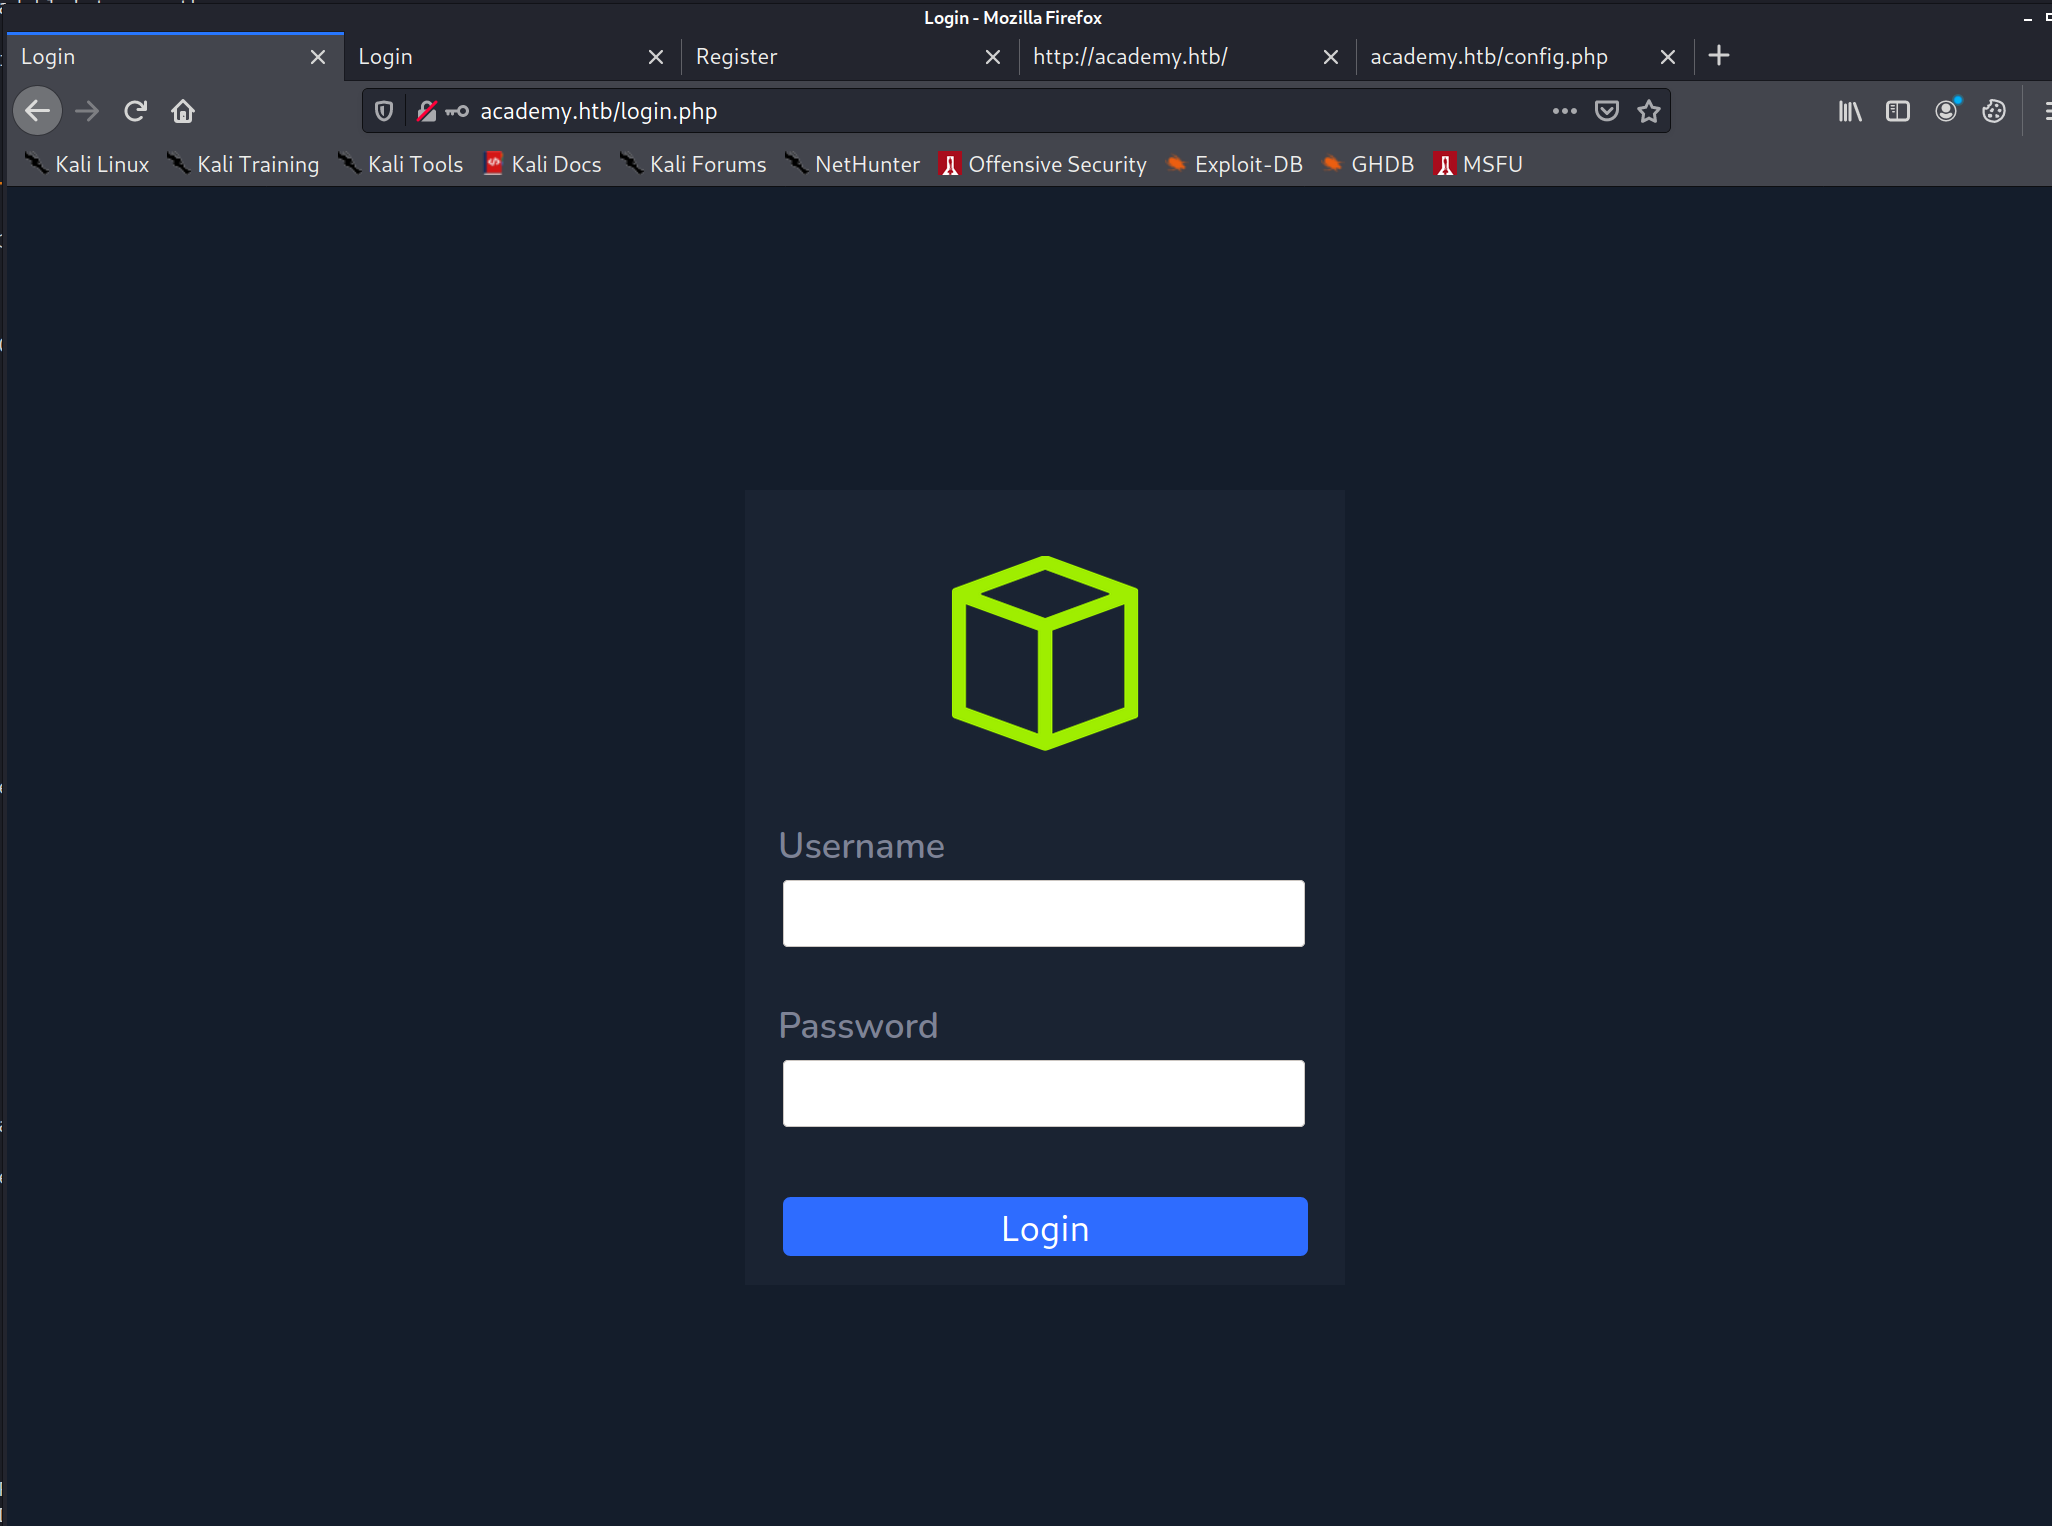Switch to the Register tab
2052x1526 pixels.
(x=830, y=57)
